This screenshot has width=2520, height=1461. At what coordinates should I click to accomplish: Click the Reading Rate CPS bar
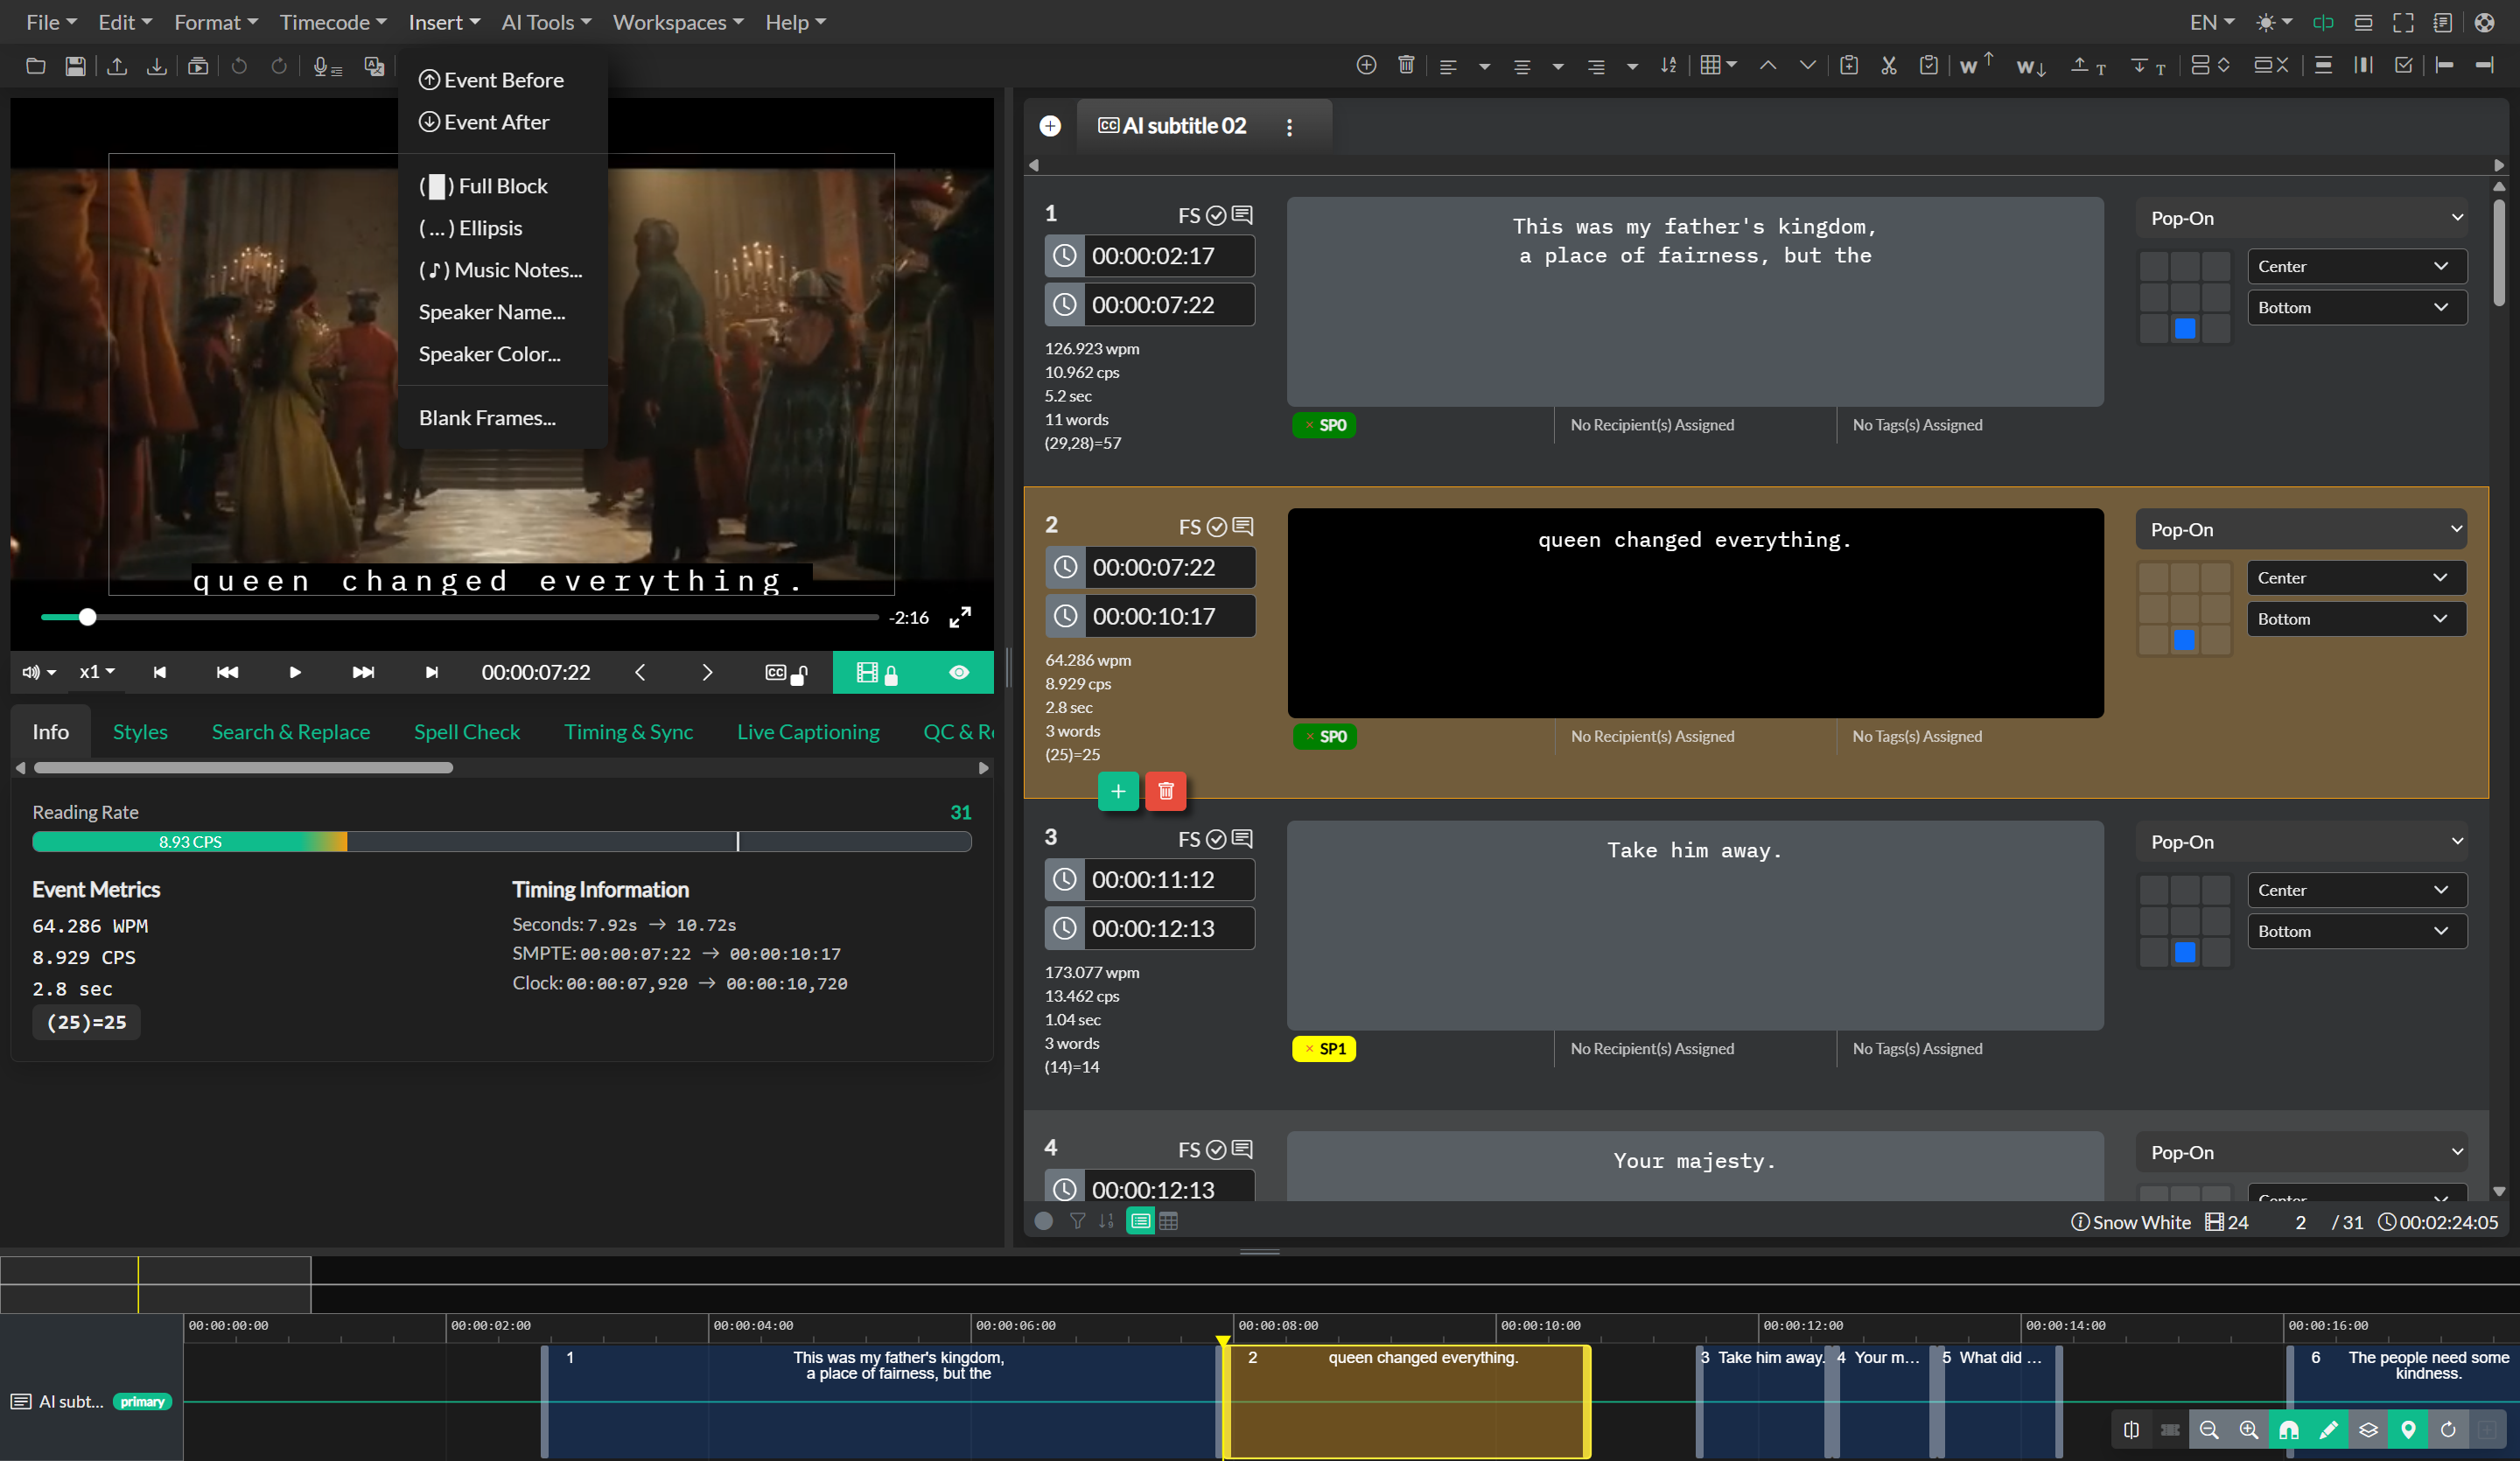click(x=501, y=842)
